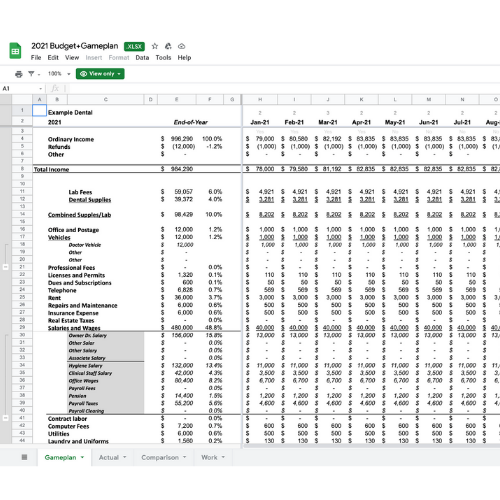Image resolution: width=500 pixels, height=500 pixels.
Task: Expand the View only dropdown button
Action: pos(100,74)
